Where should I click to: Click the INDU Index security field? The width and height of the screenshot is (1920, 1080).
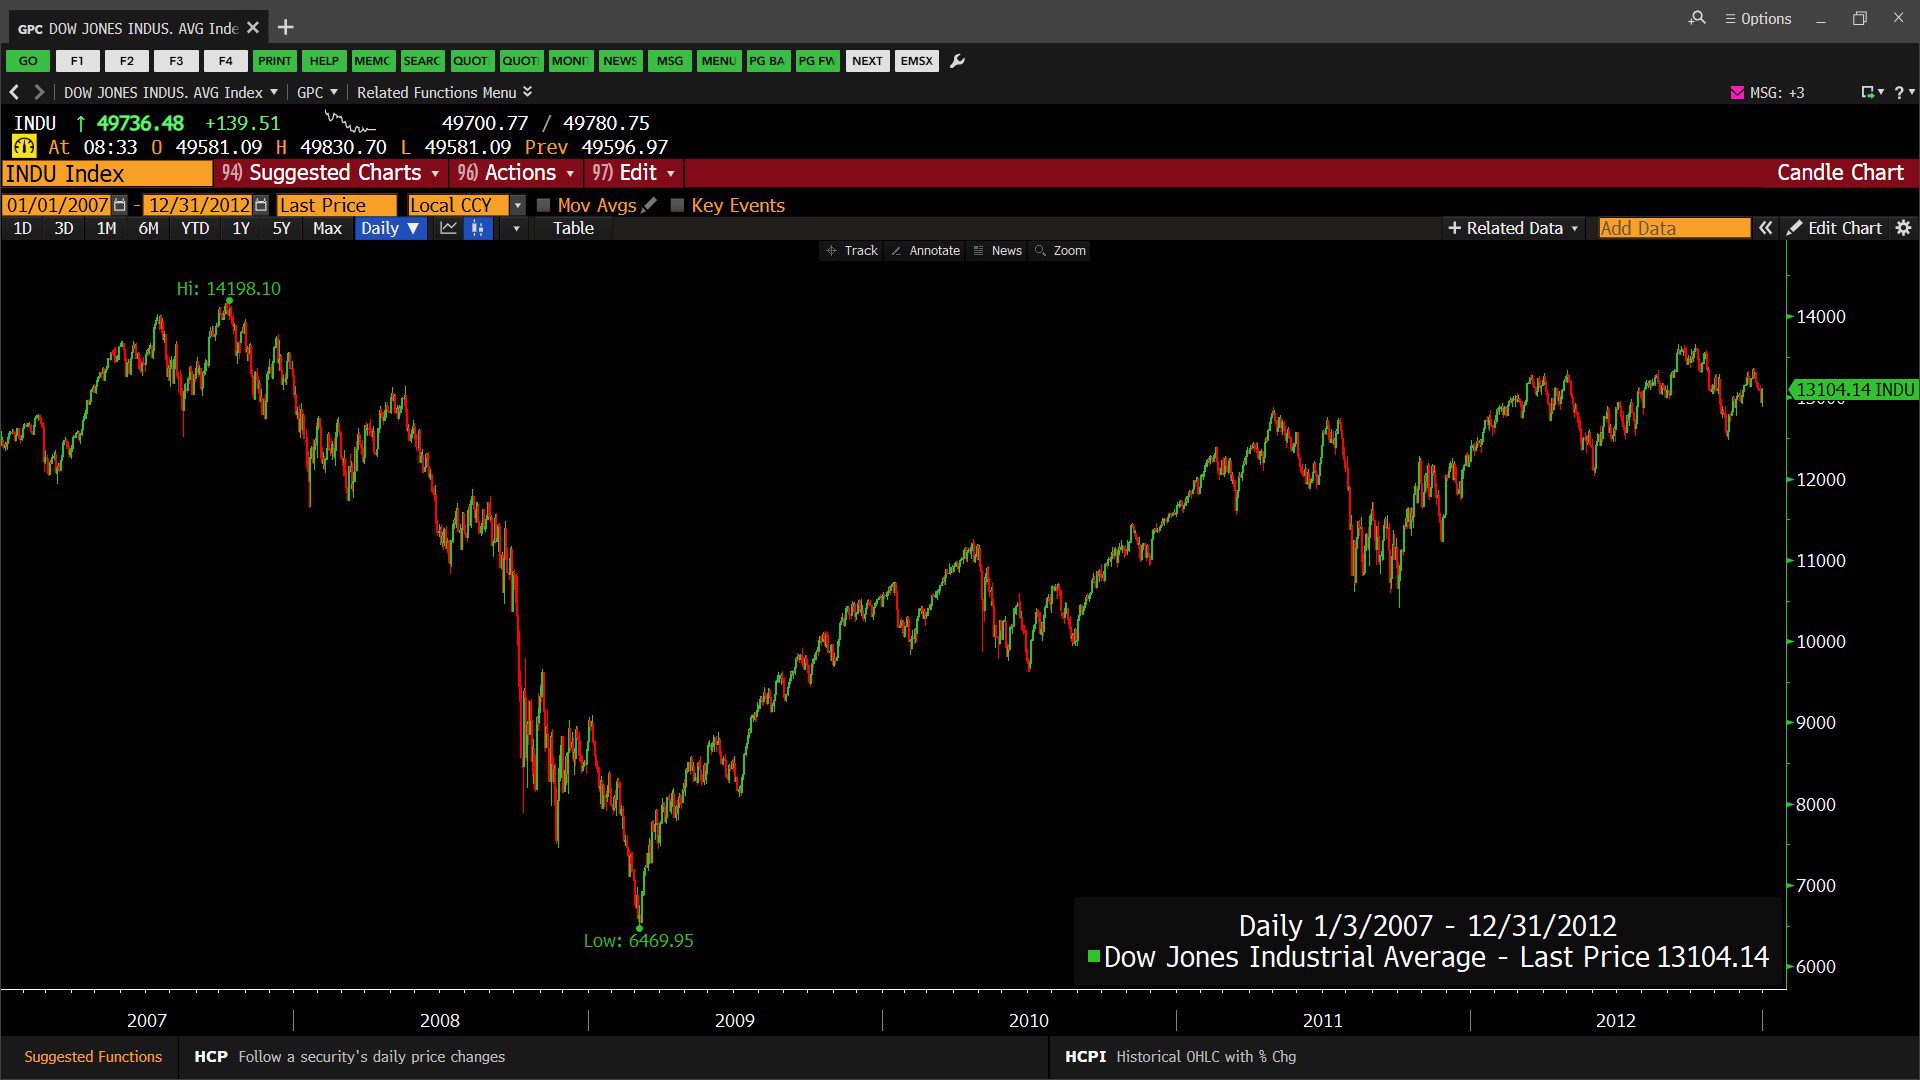(107, 173)
